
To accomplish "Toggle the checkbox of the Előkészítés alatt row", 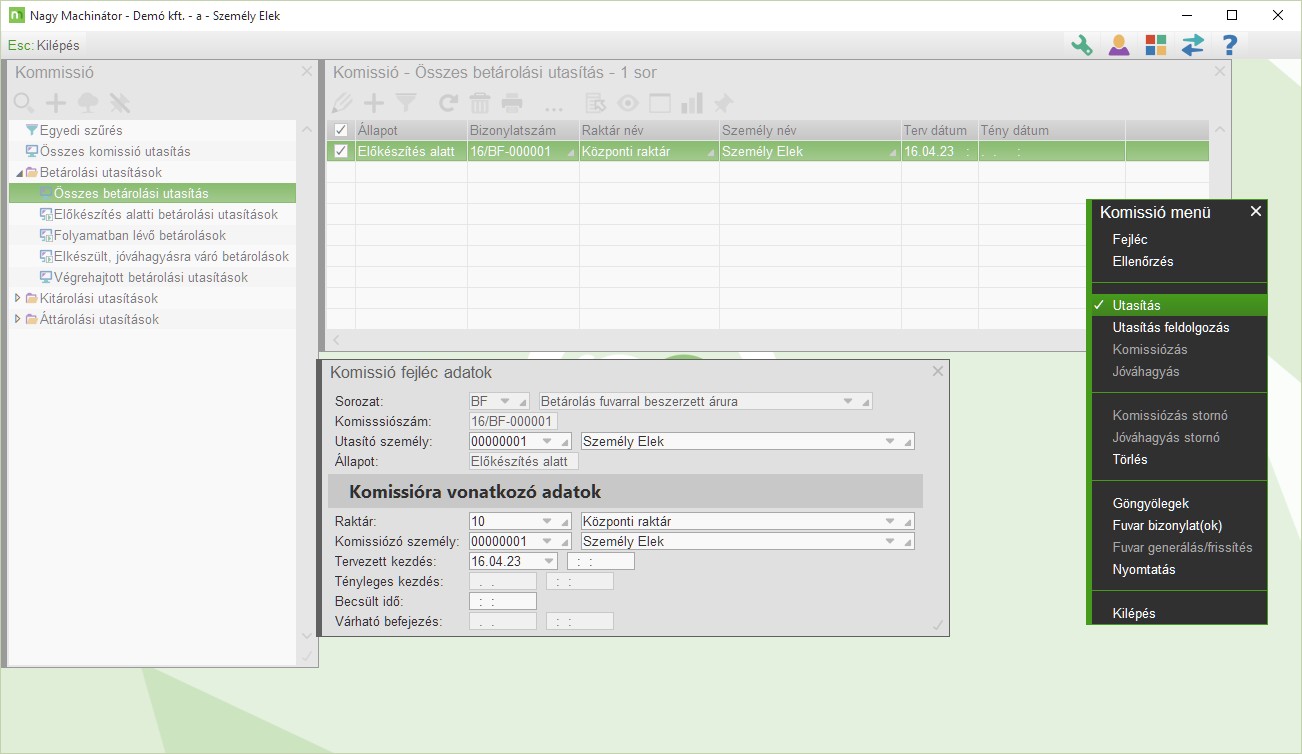I will pyautogui.click(x=341, y=151).
